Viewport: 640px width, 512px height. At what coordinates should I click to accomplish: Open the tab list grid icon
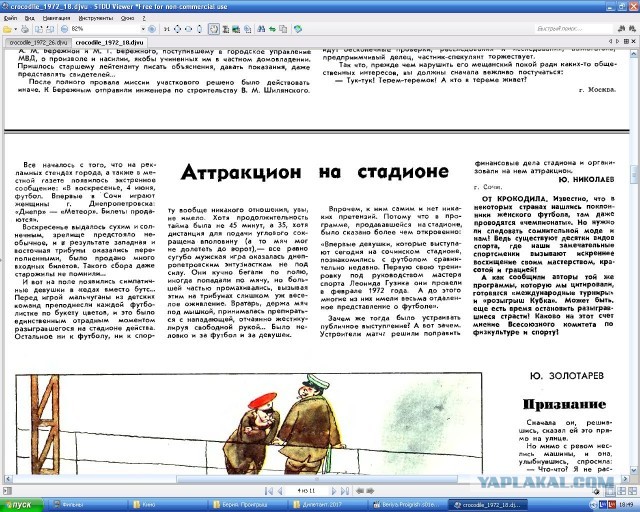pos(627,42)
